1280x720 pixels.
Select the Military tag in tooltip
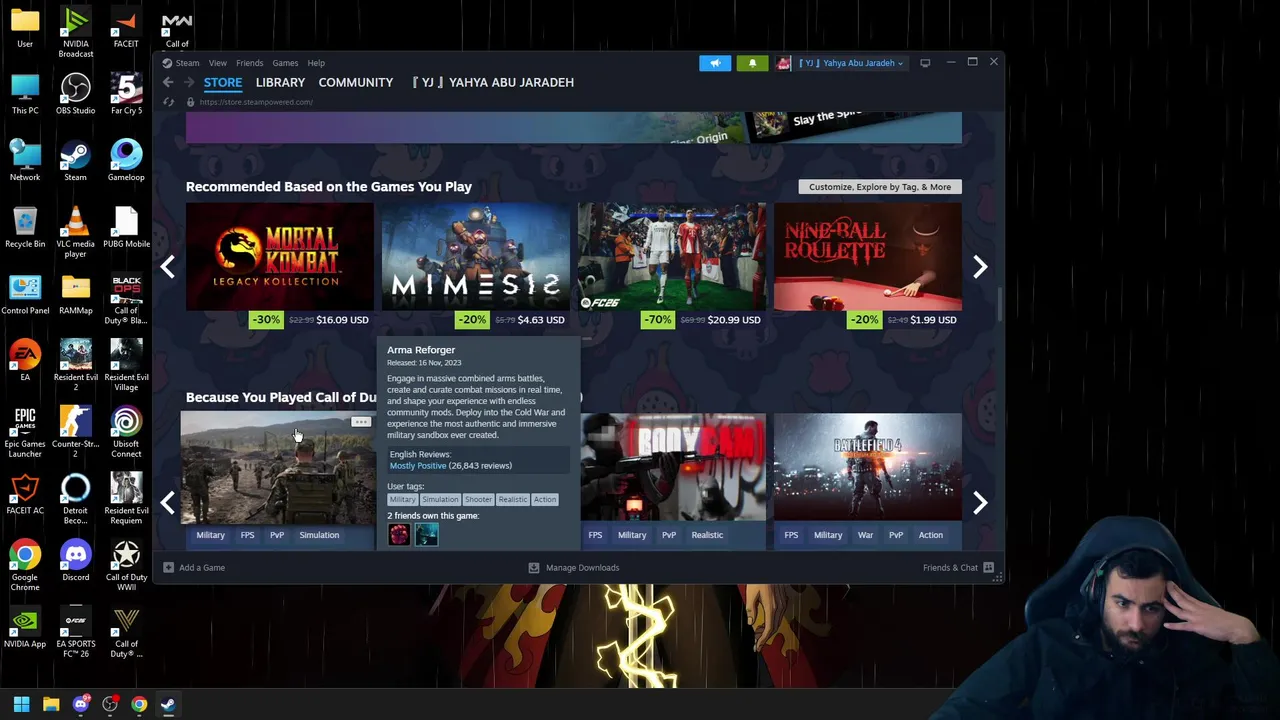(402, 499)
